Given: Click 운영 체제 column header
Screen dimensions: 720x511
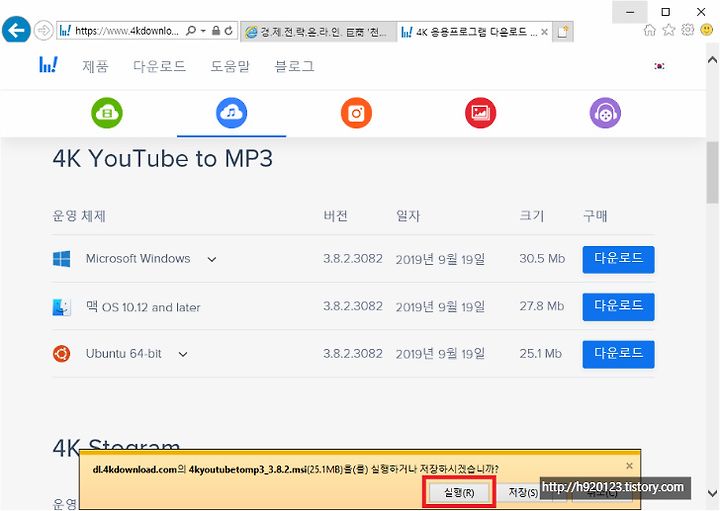Looking at the screenshot, I should 79,216.
